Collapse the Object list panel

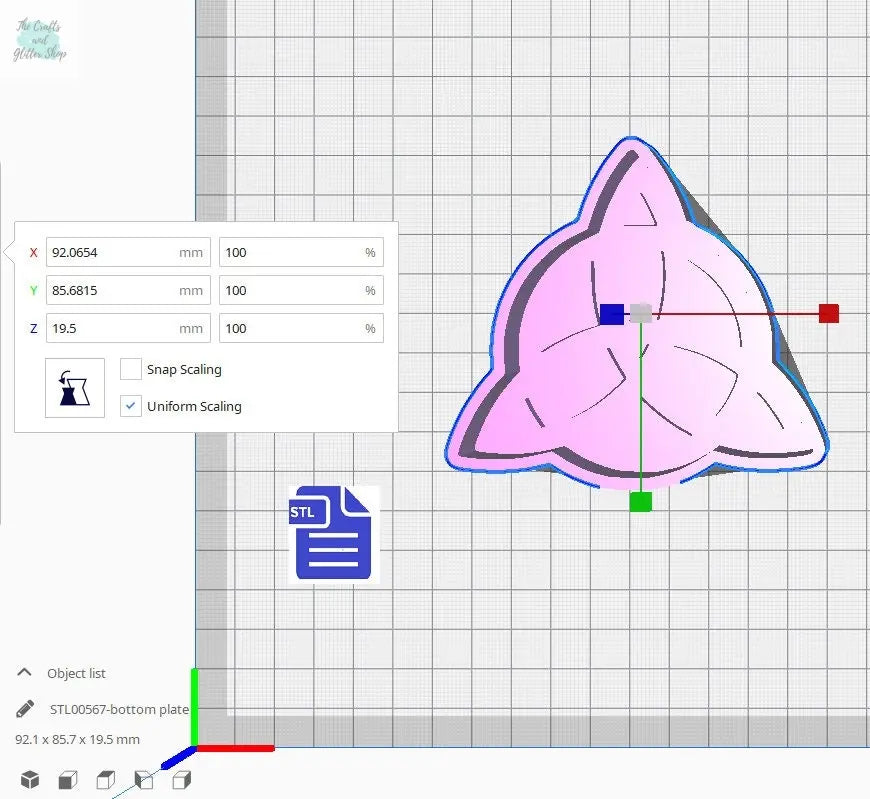(x=25, y=673)
